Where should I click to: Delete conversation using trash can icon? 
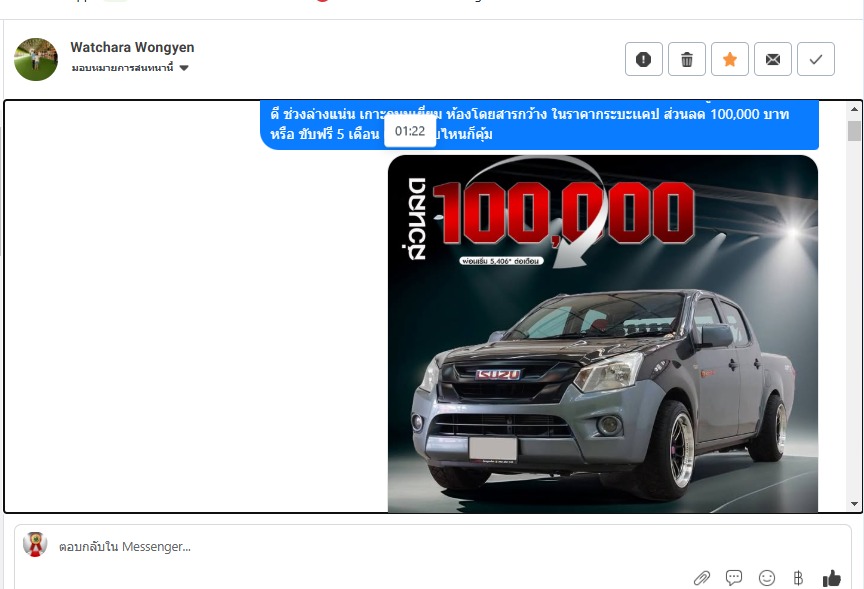(x=687, y=59)
